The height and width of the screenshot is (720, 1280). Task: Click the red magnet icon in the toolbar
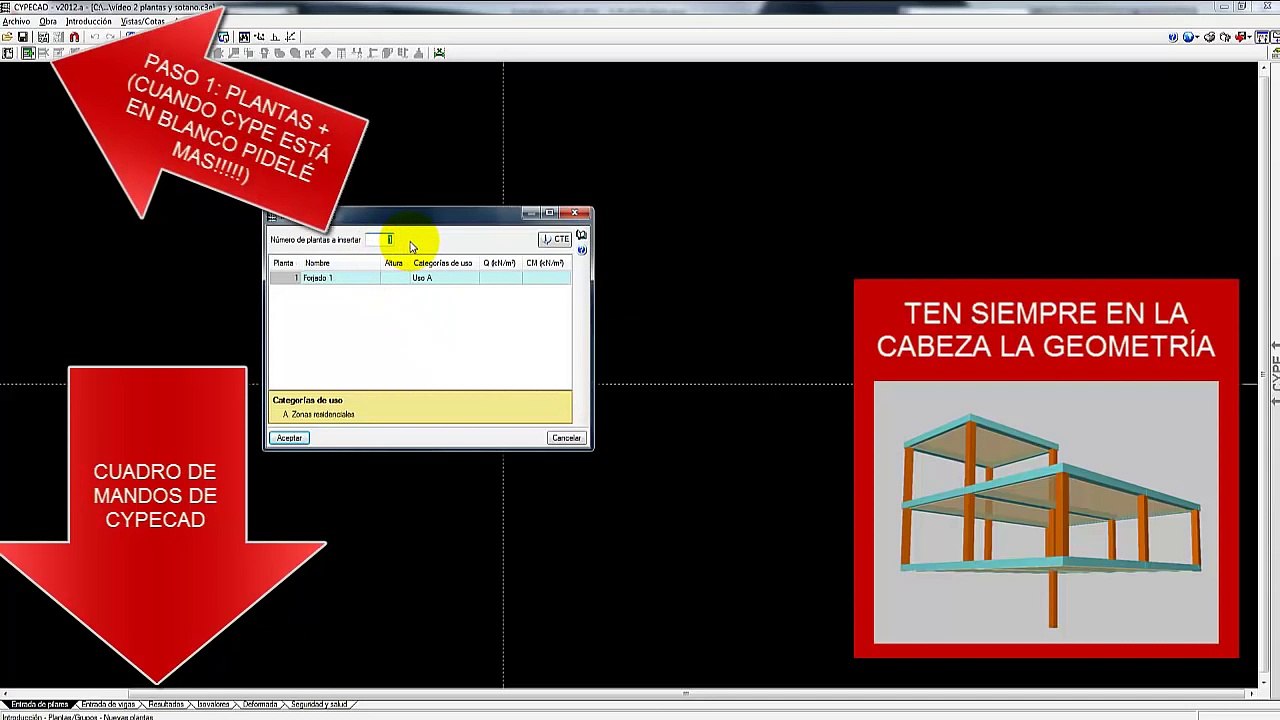click(x=74, y=37)
